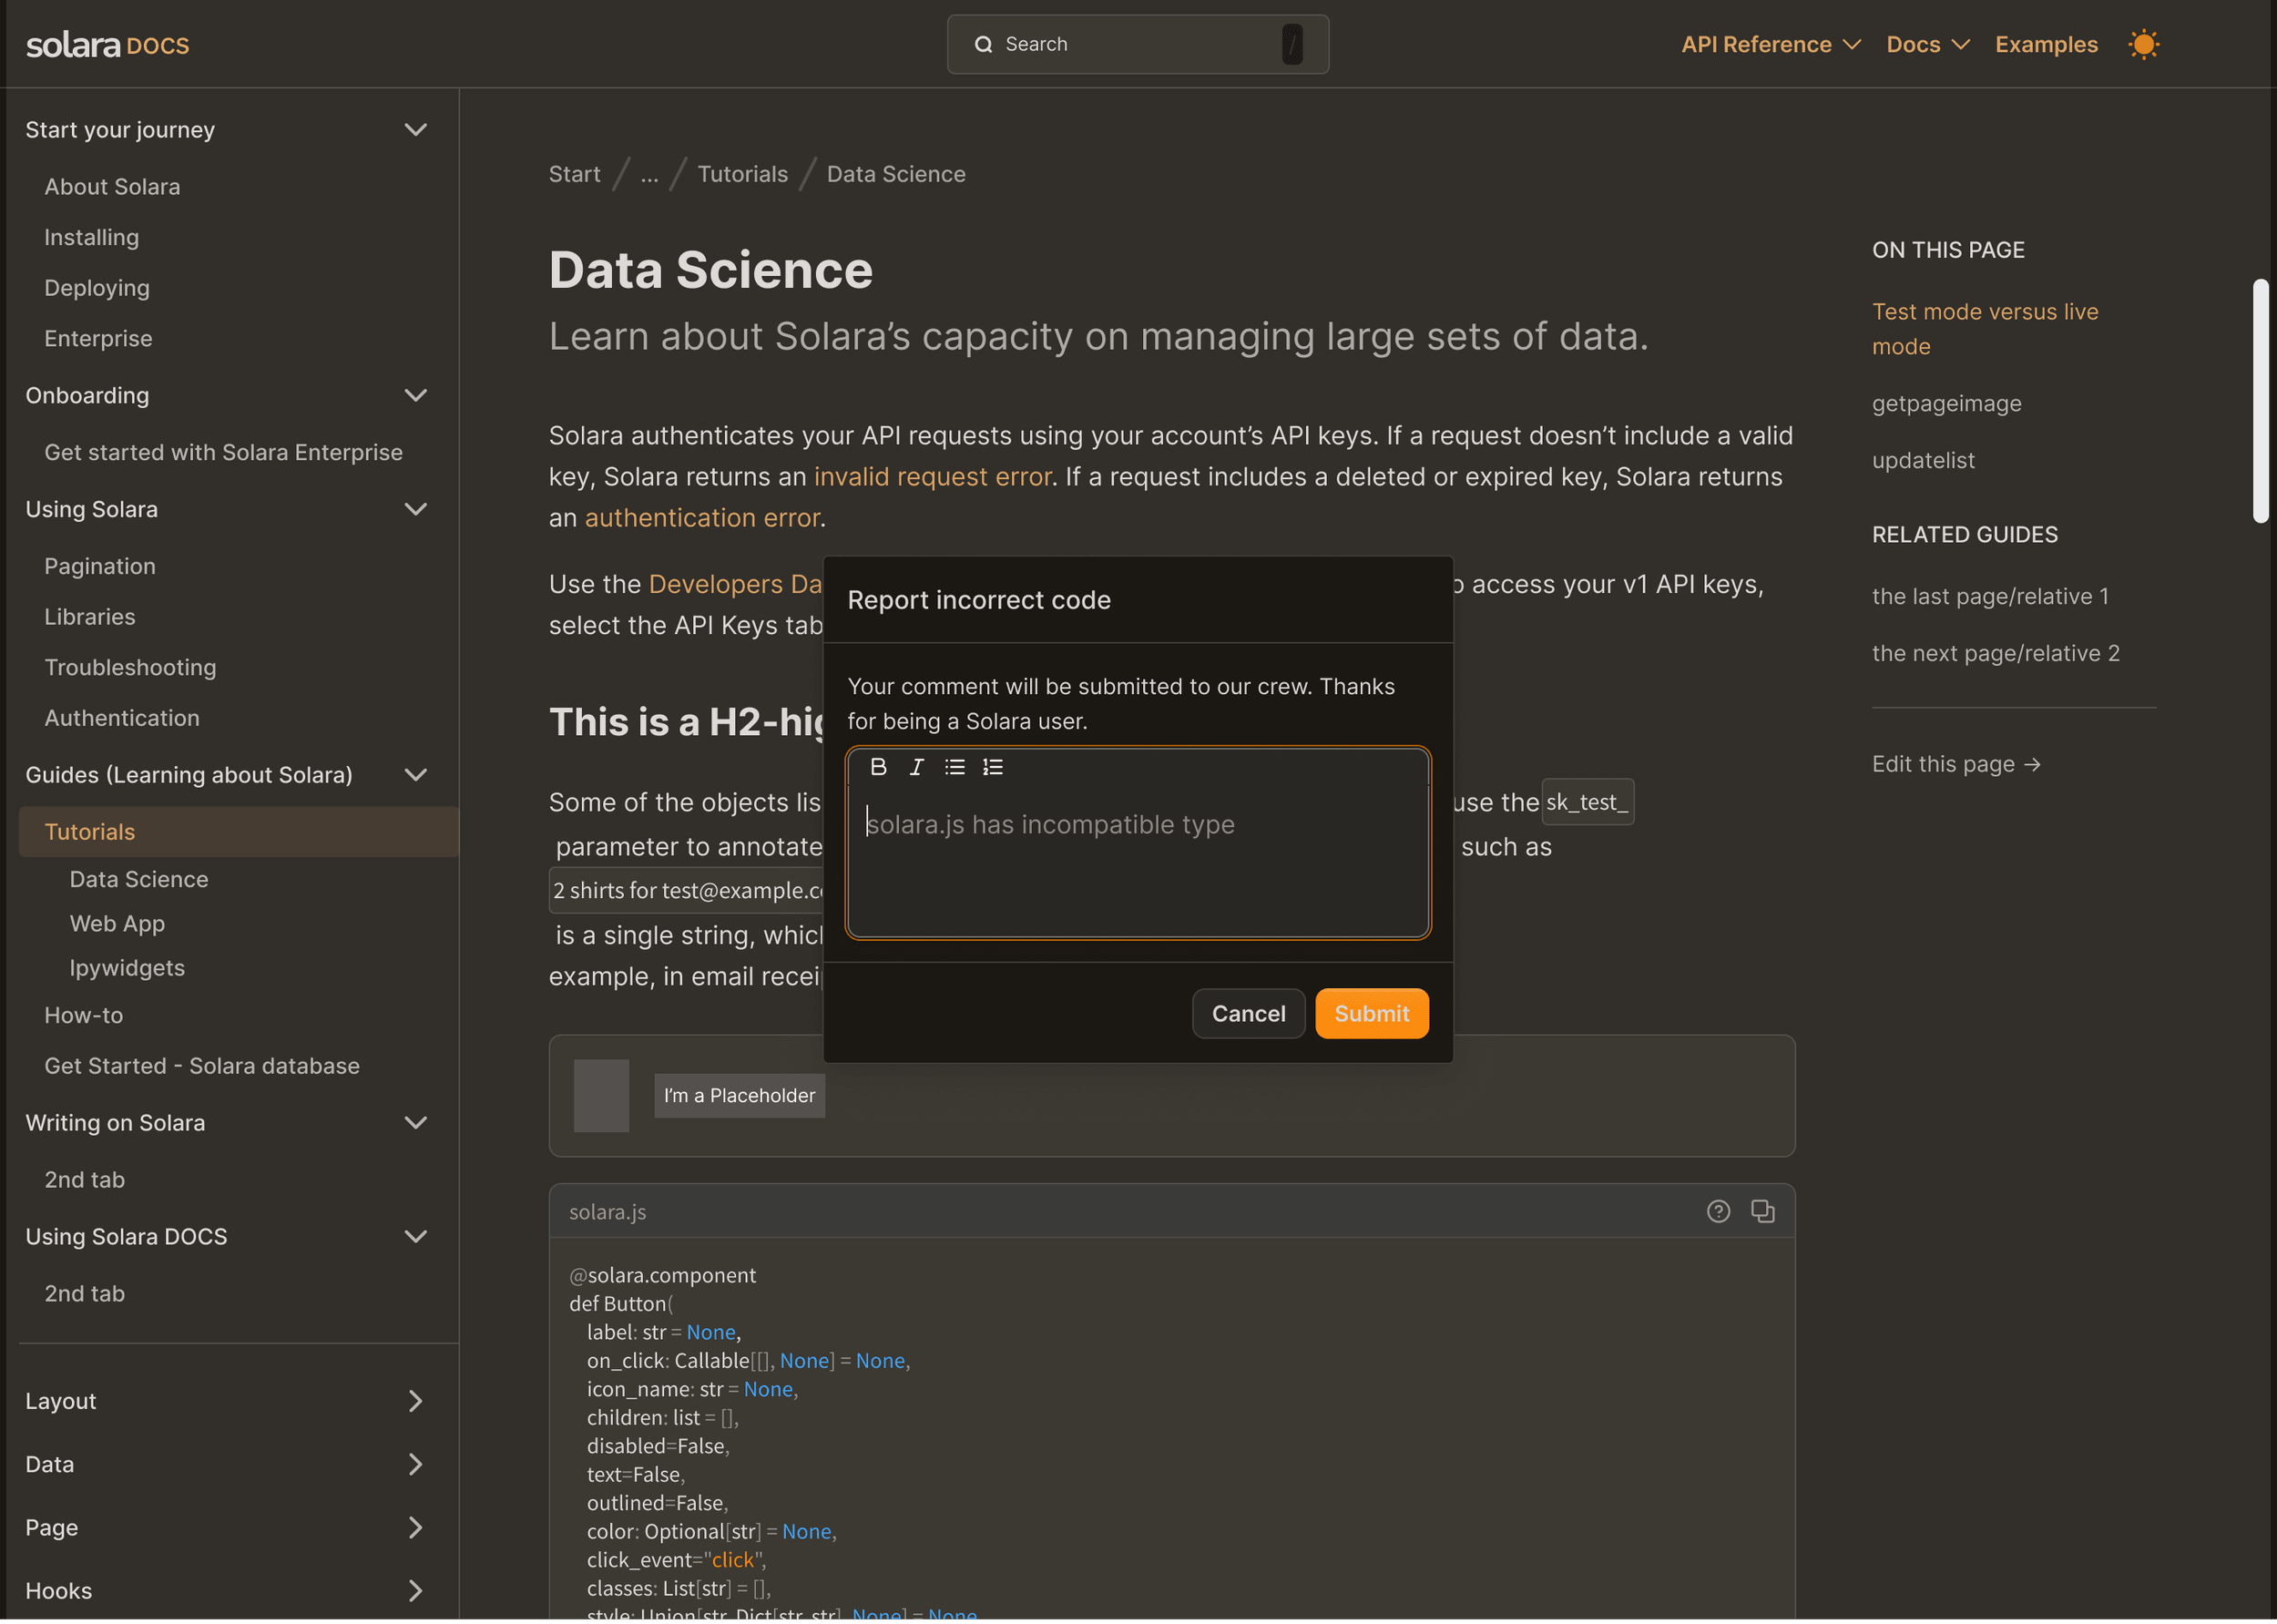This screenshot has width=2277, height=1624.
Task: Insert a bulleted list in the comment editor
Action: (x=954, y=767)
